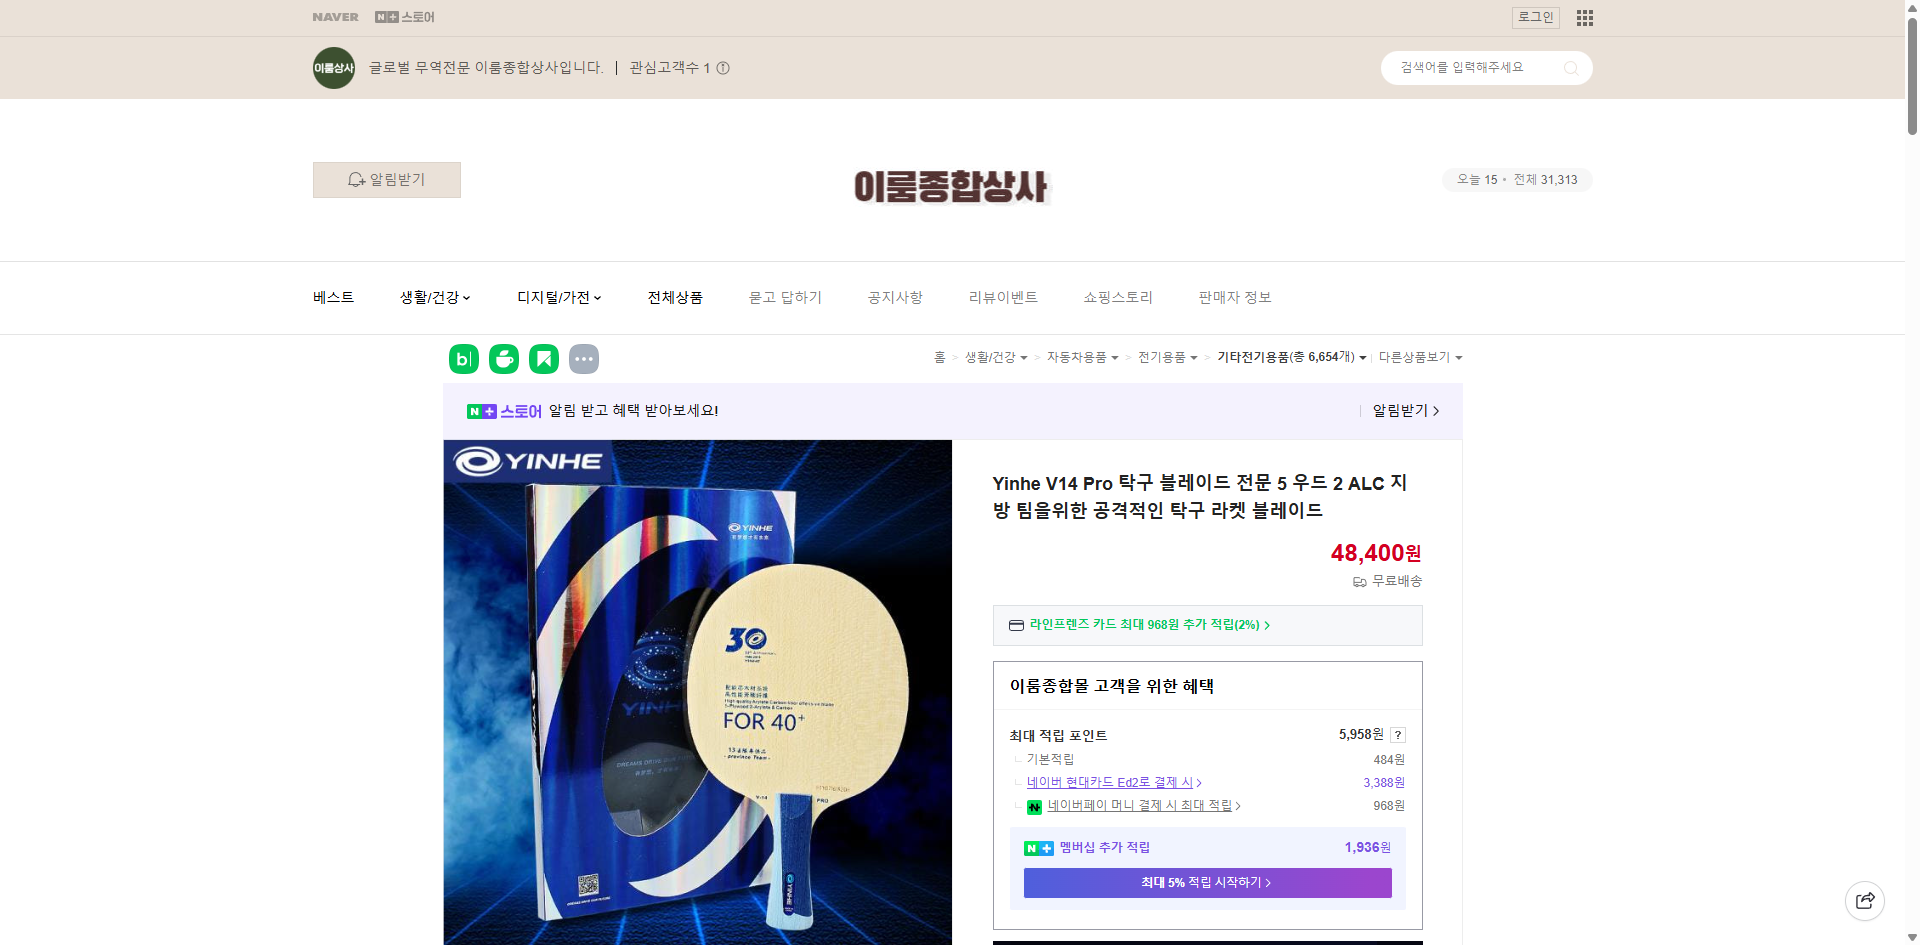The image size is (1920, 945).
Task: Save product with the Keep bookmark icon
Action: click(x=544, y=358)
